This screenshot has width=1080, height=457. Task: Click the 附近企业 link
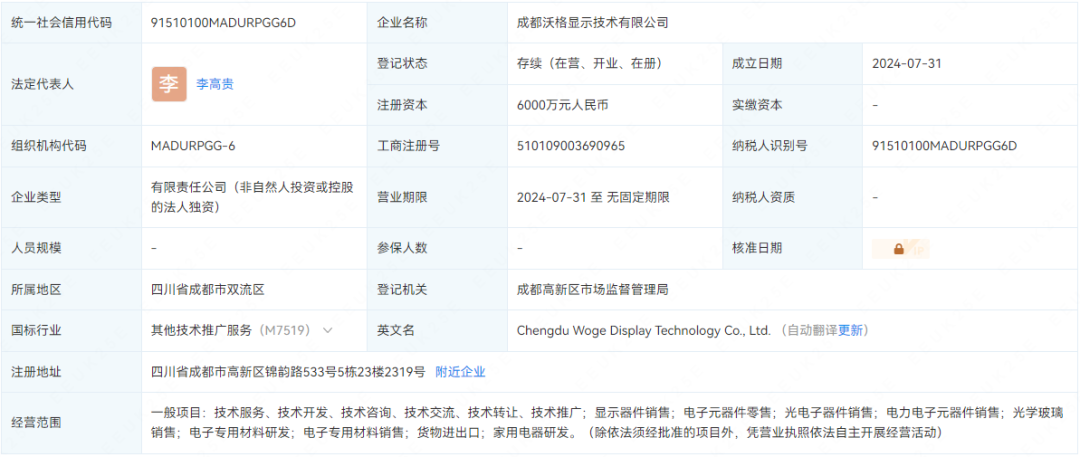461,372
